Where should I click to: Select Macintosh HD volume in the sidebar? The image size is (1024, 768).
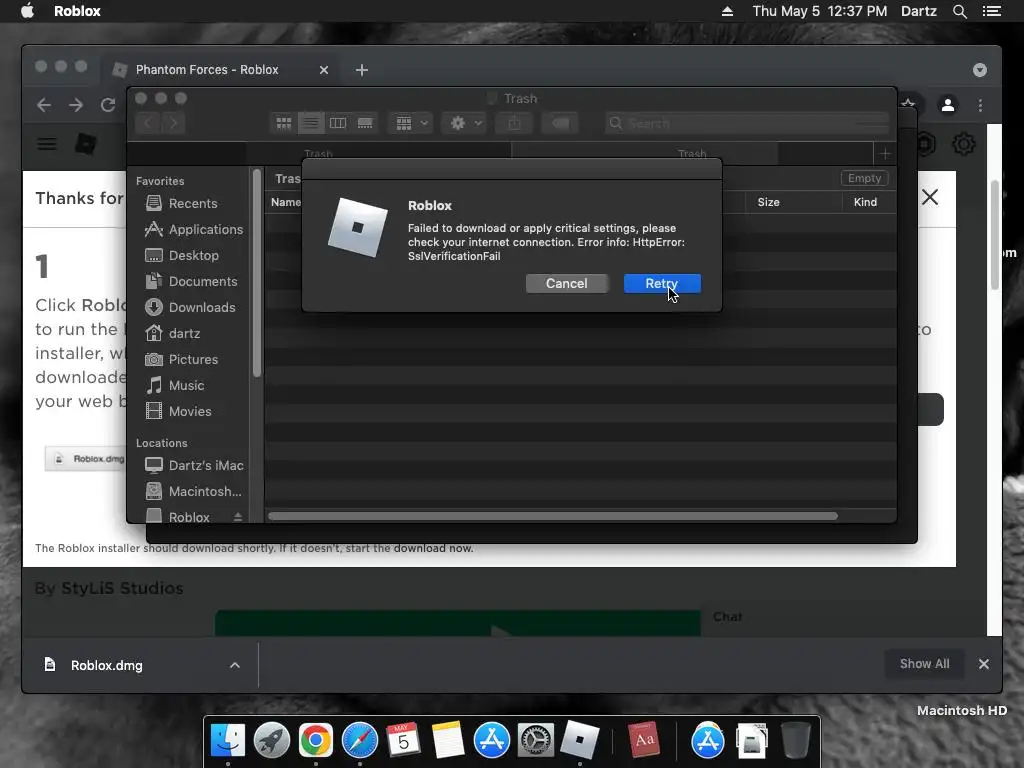click(193, 492)
